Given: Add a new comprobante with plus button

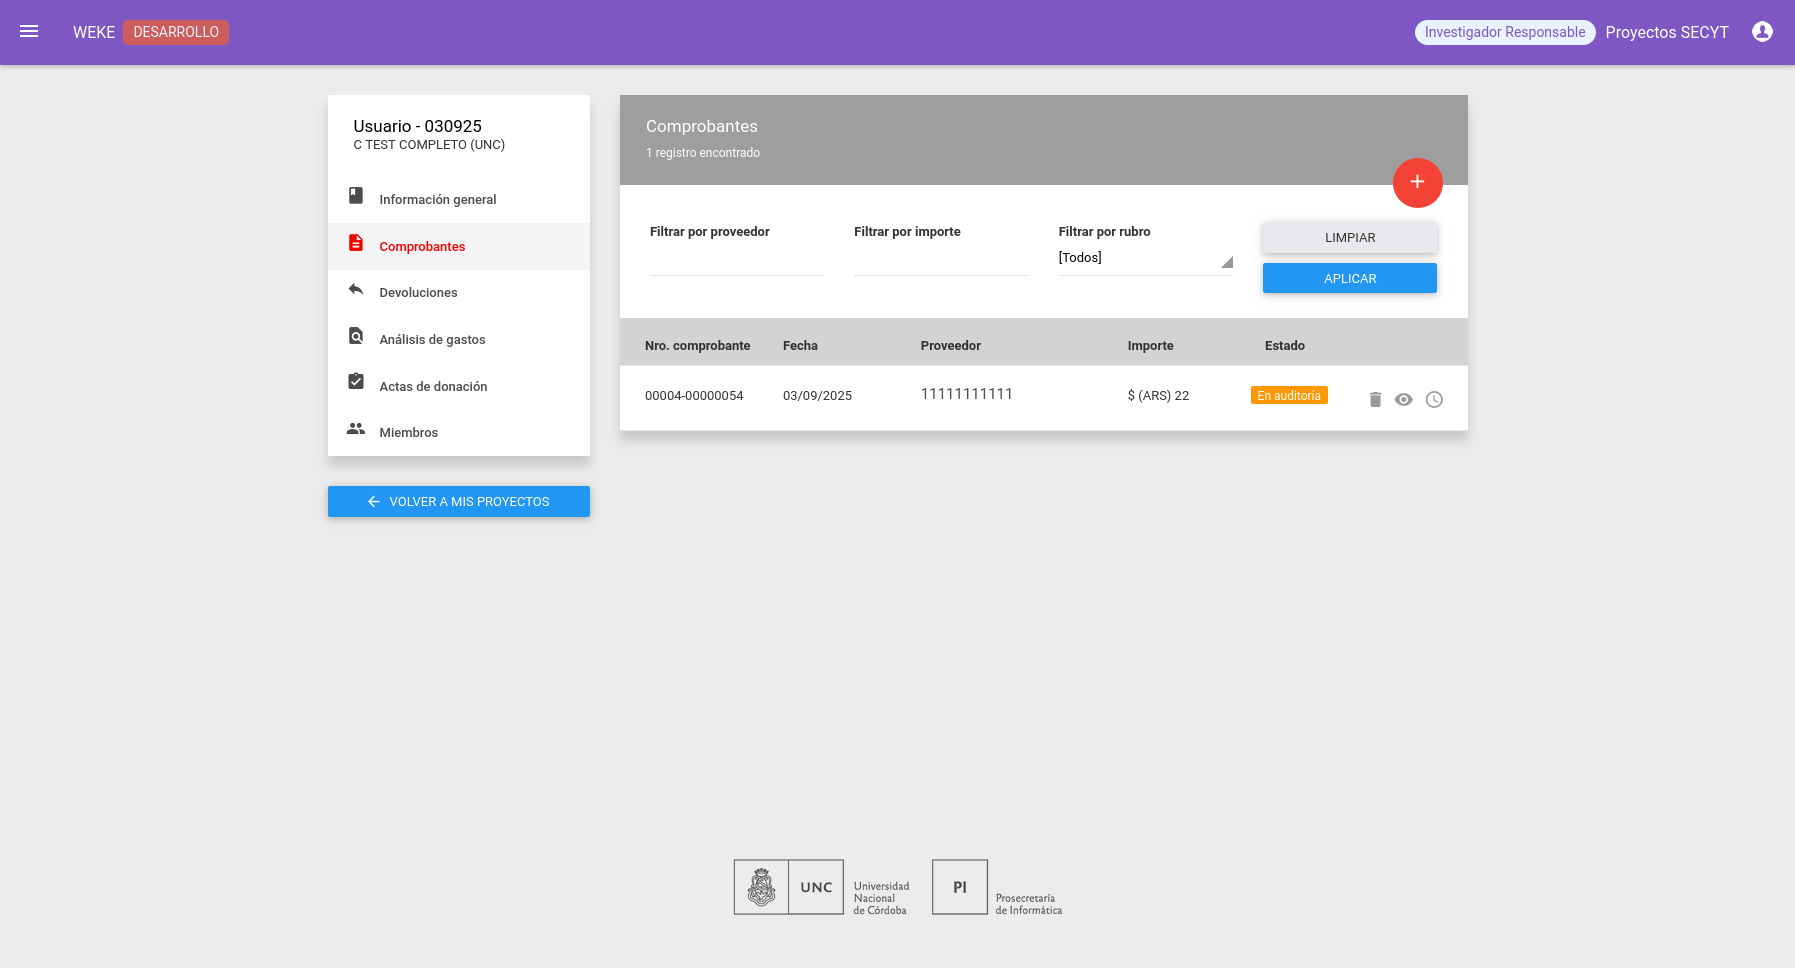Looking at the screenshot, I should [1417, 182].
